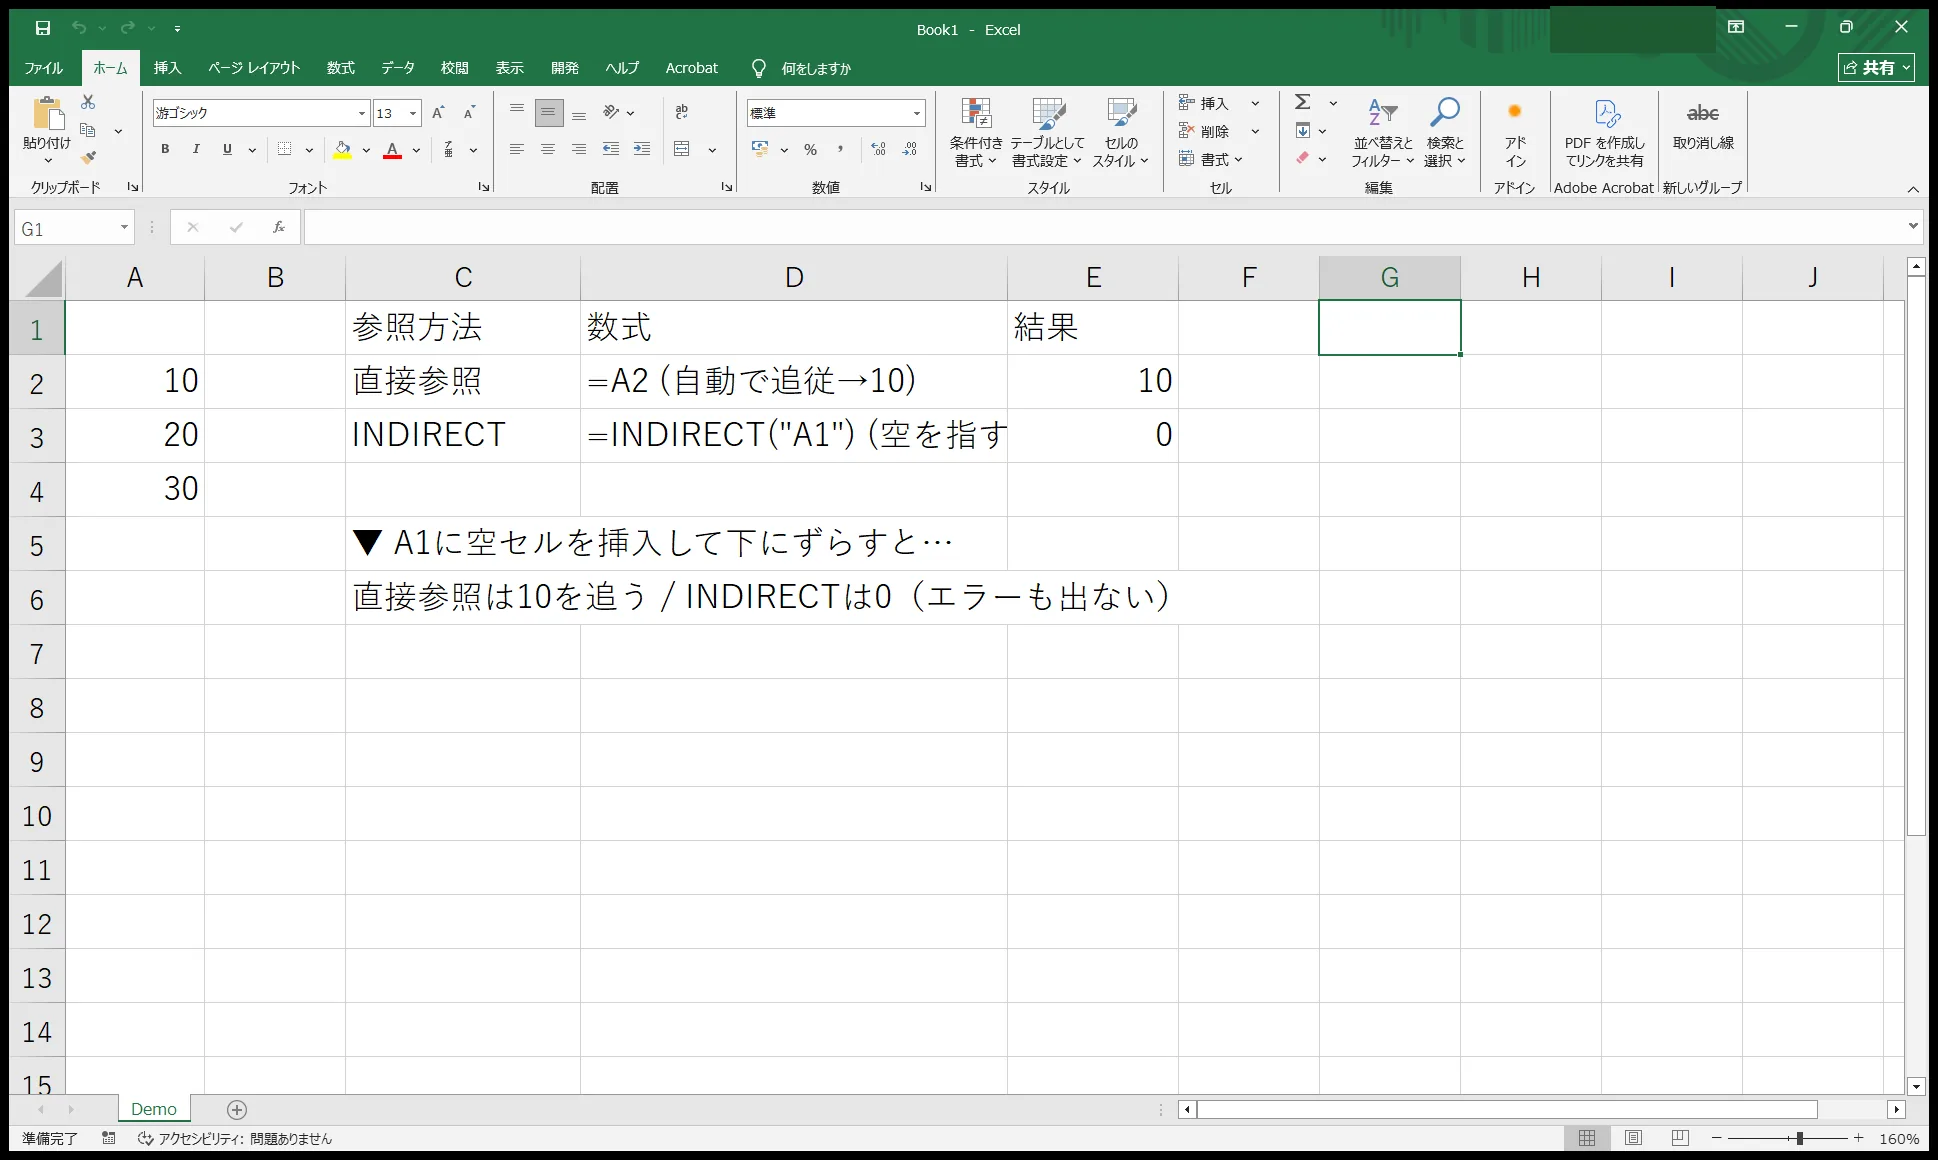Toggle Italic formatting
Viewport: 1938px width, 1160px height.
196,149
